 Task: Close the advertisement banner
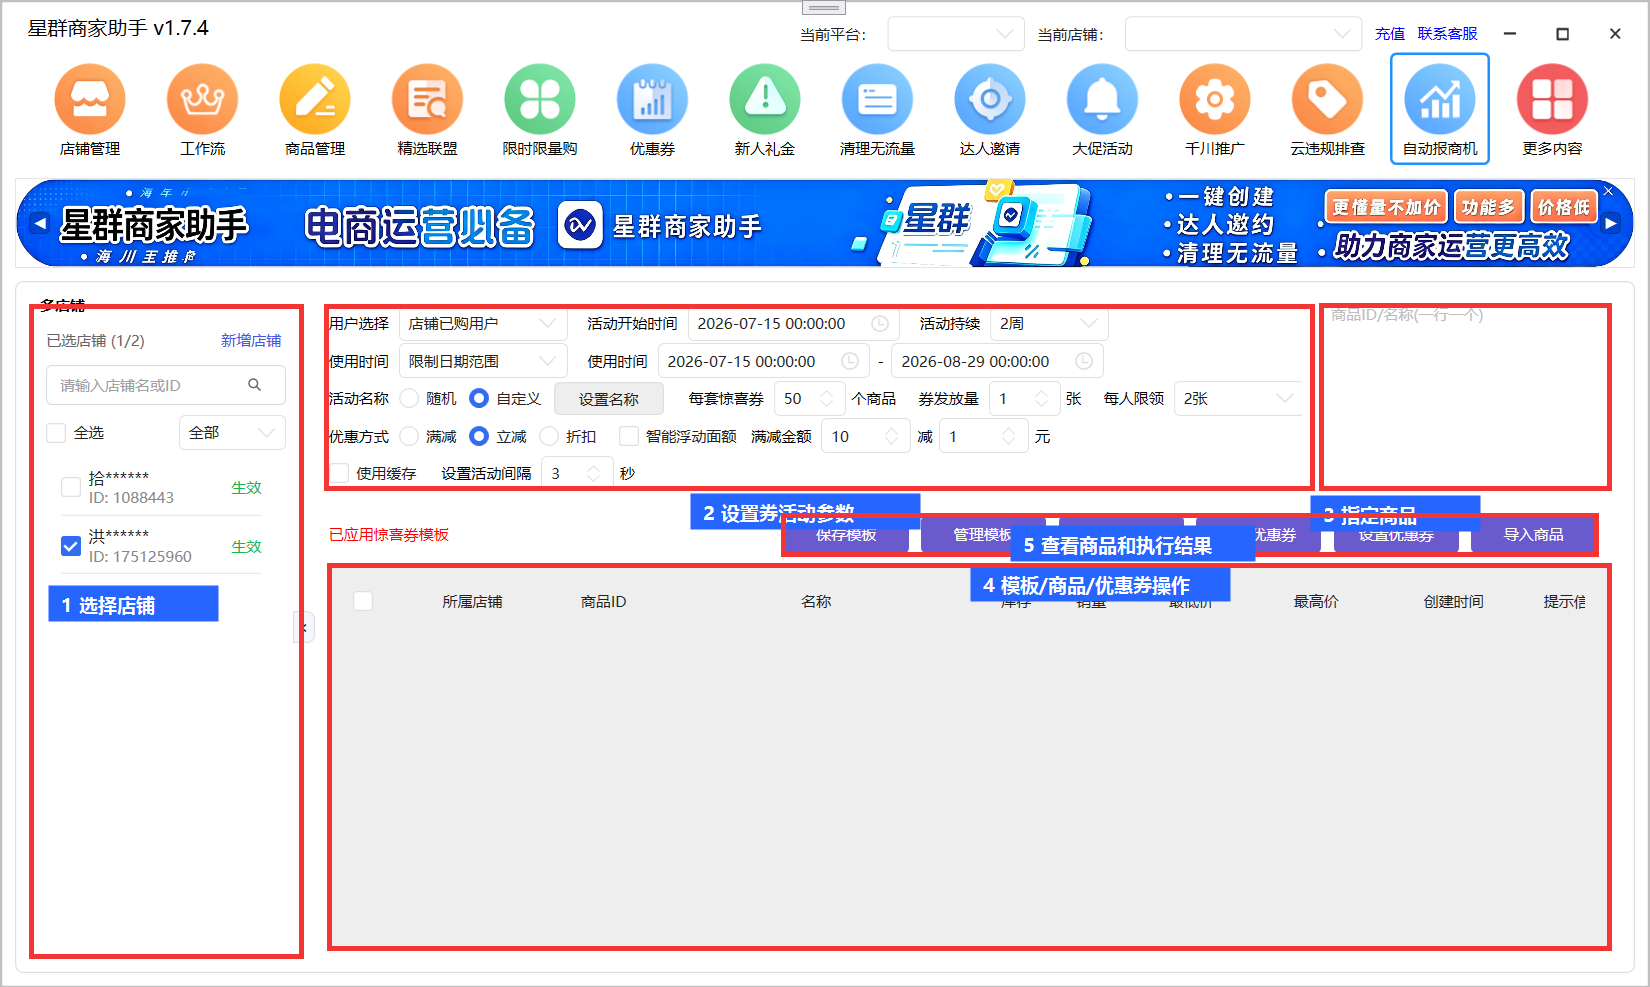point(1608,190)
